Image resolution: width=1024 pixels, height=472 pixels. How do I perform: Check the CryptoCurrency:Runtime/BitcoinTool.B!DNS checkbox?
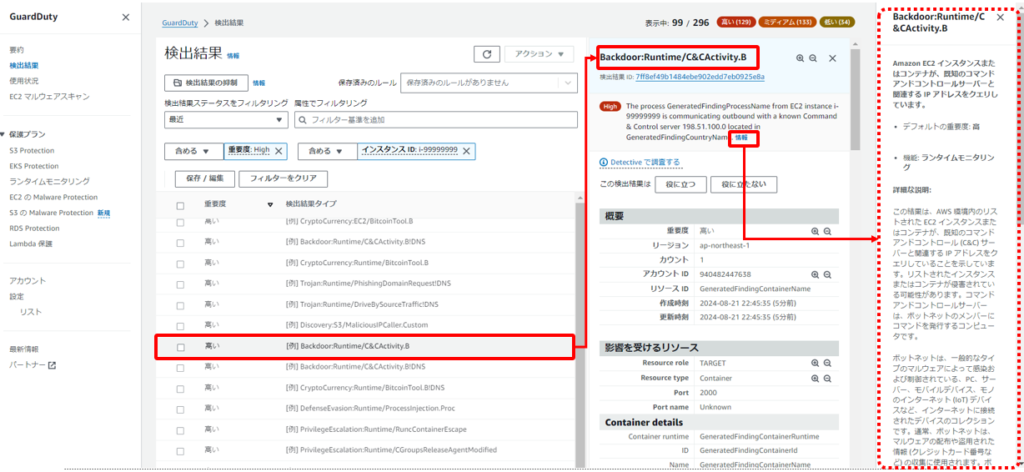[180, 388]
